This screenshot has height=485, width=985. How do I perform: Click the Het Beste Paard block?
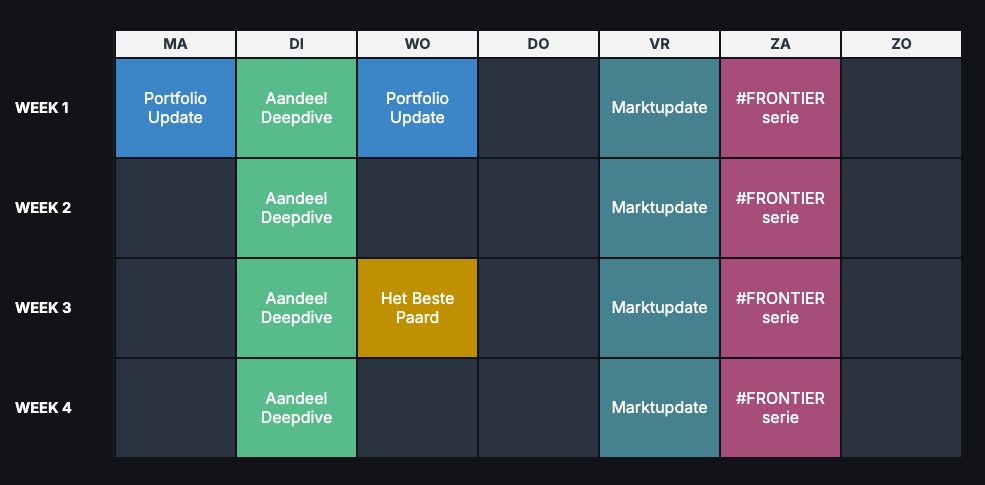[417, 308]
